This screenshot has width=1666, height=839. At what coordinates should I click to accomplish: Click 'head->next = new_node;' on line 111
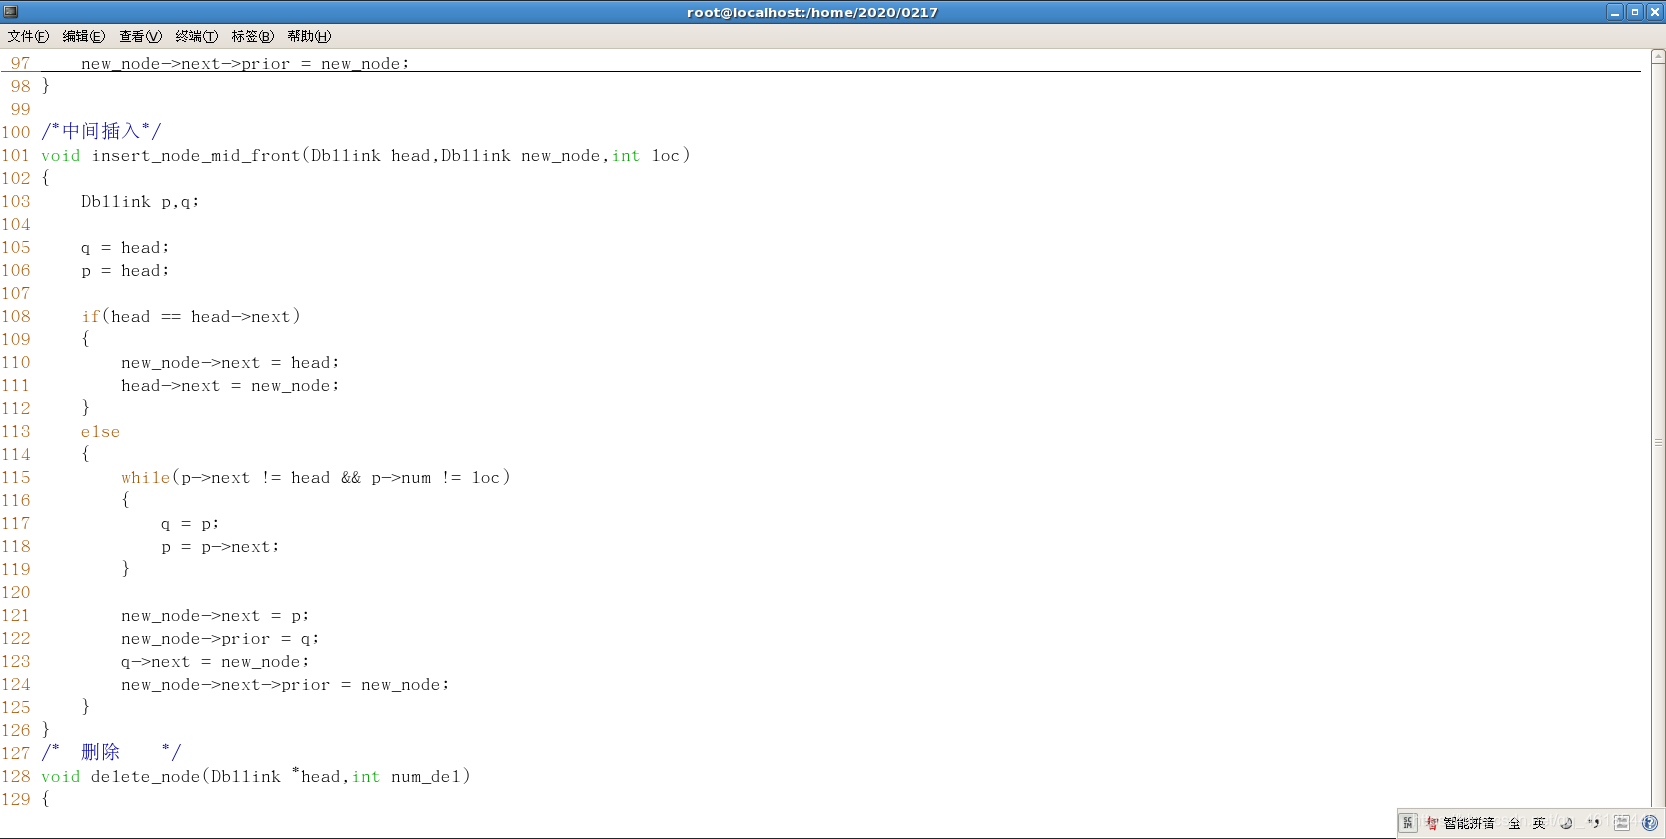[x=230, y=386]
